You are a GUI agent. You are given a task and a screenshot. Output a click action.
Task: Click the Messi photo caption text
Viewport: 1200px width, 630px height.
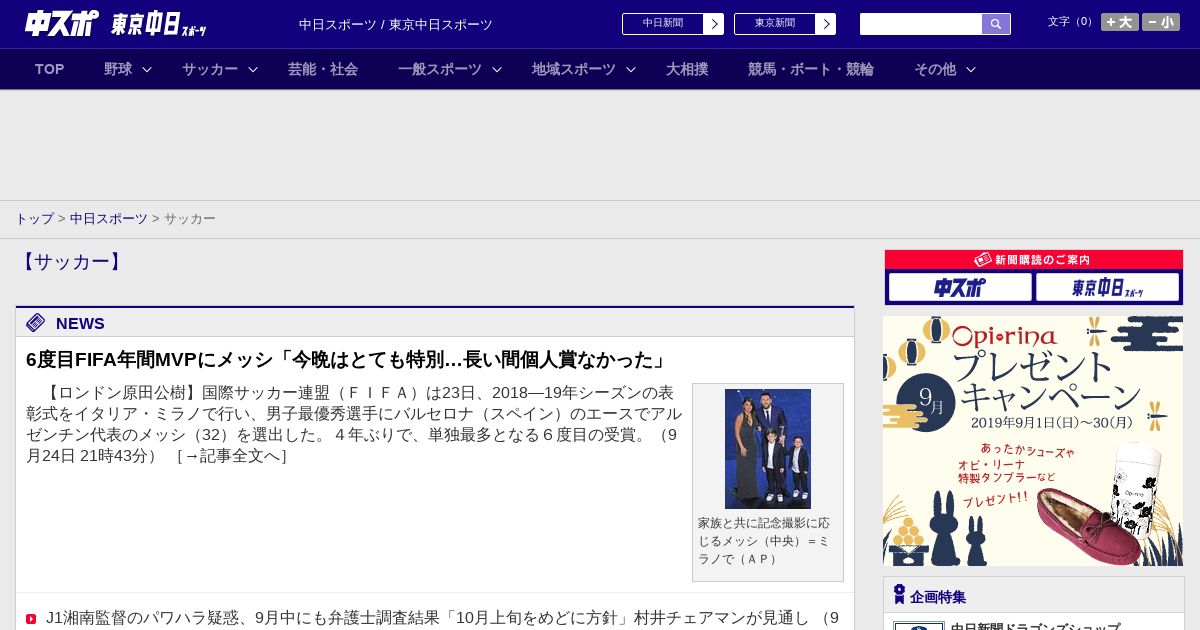click(765, 541)
